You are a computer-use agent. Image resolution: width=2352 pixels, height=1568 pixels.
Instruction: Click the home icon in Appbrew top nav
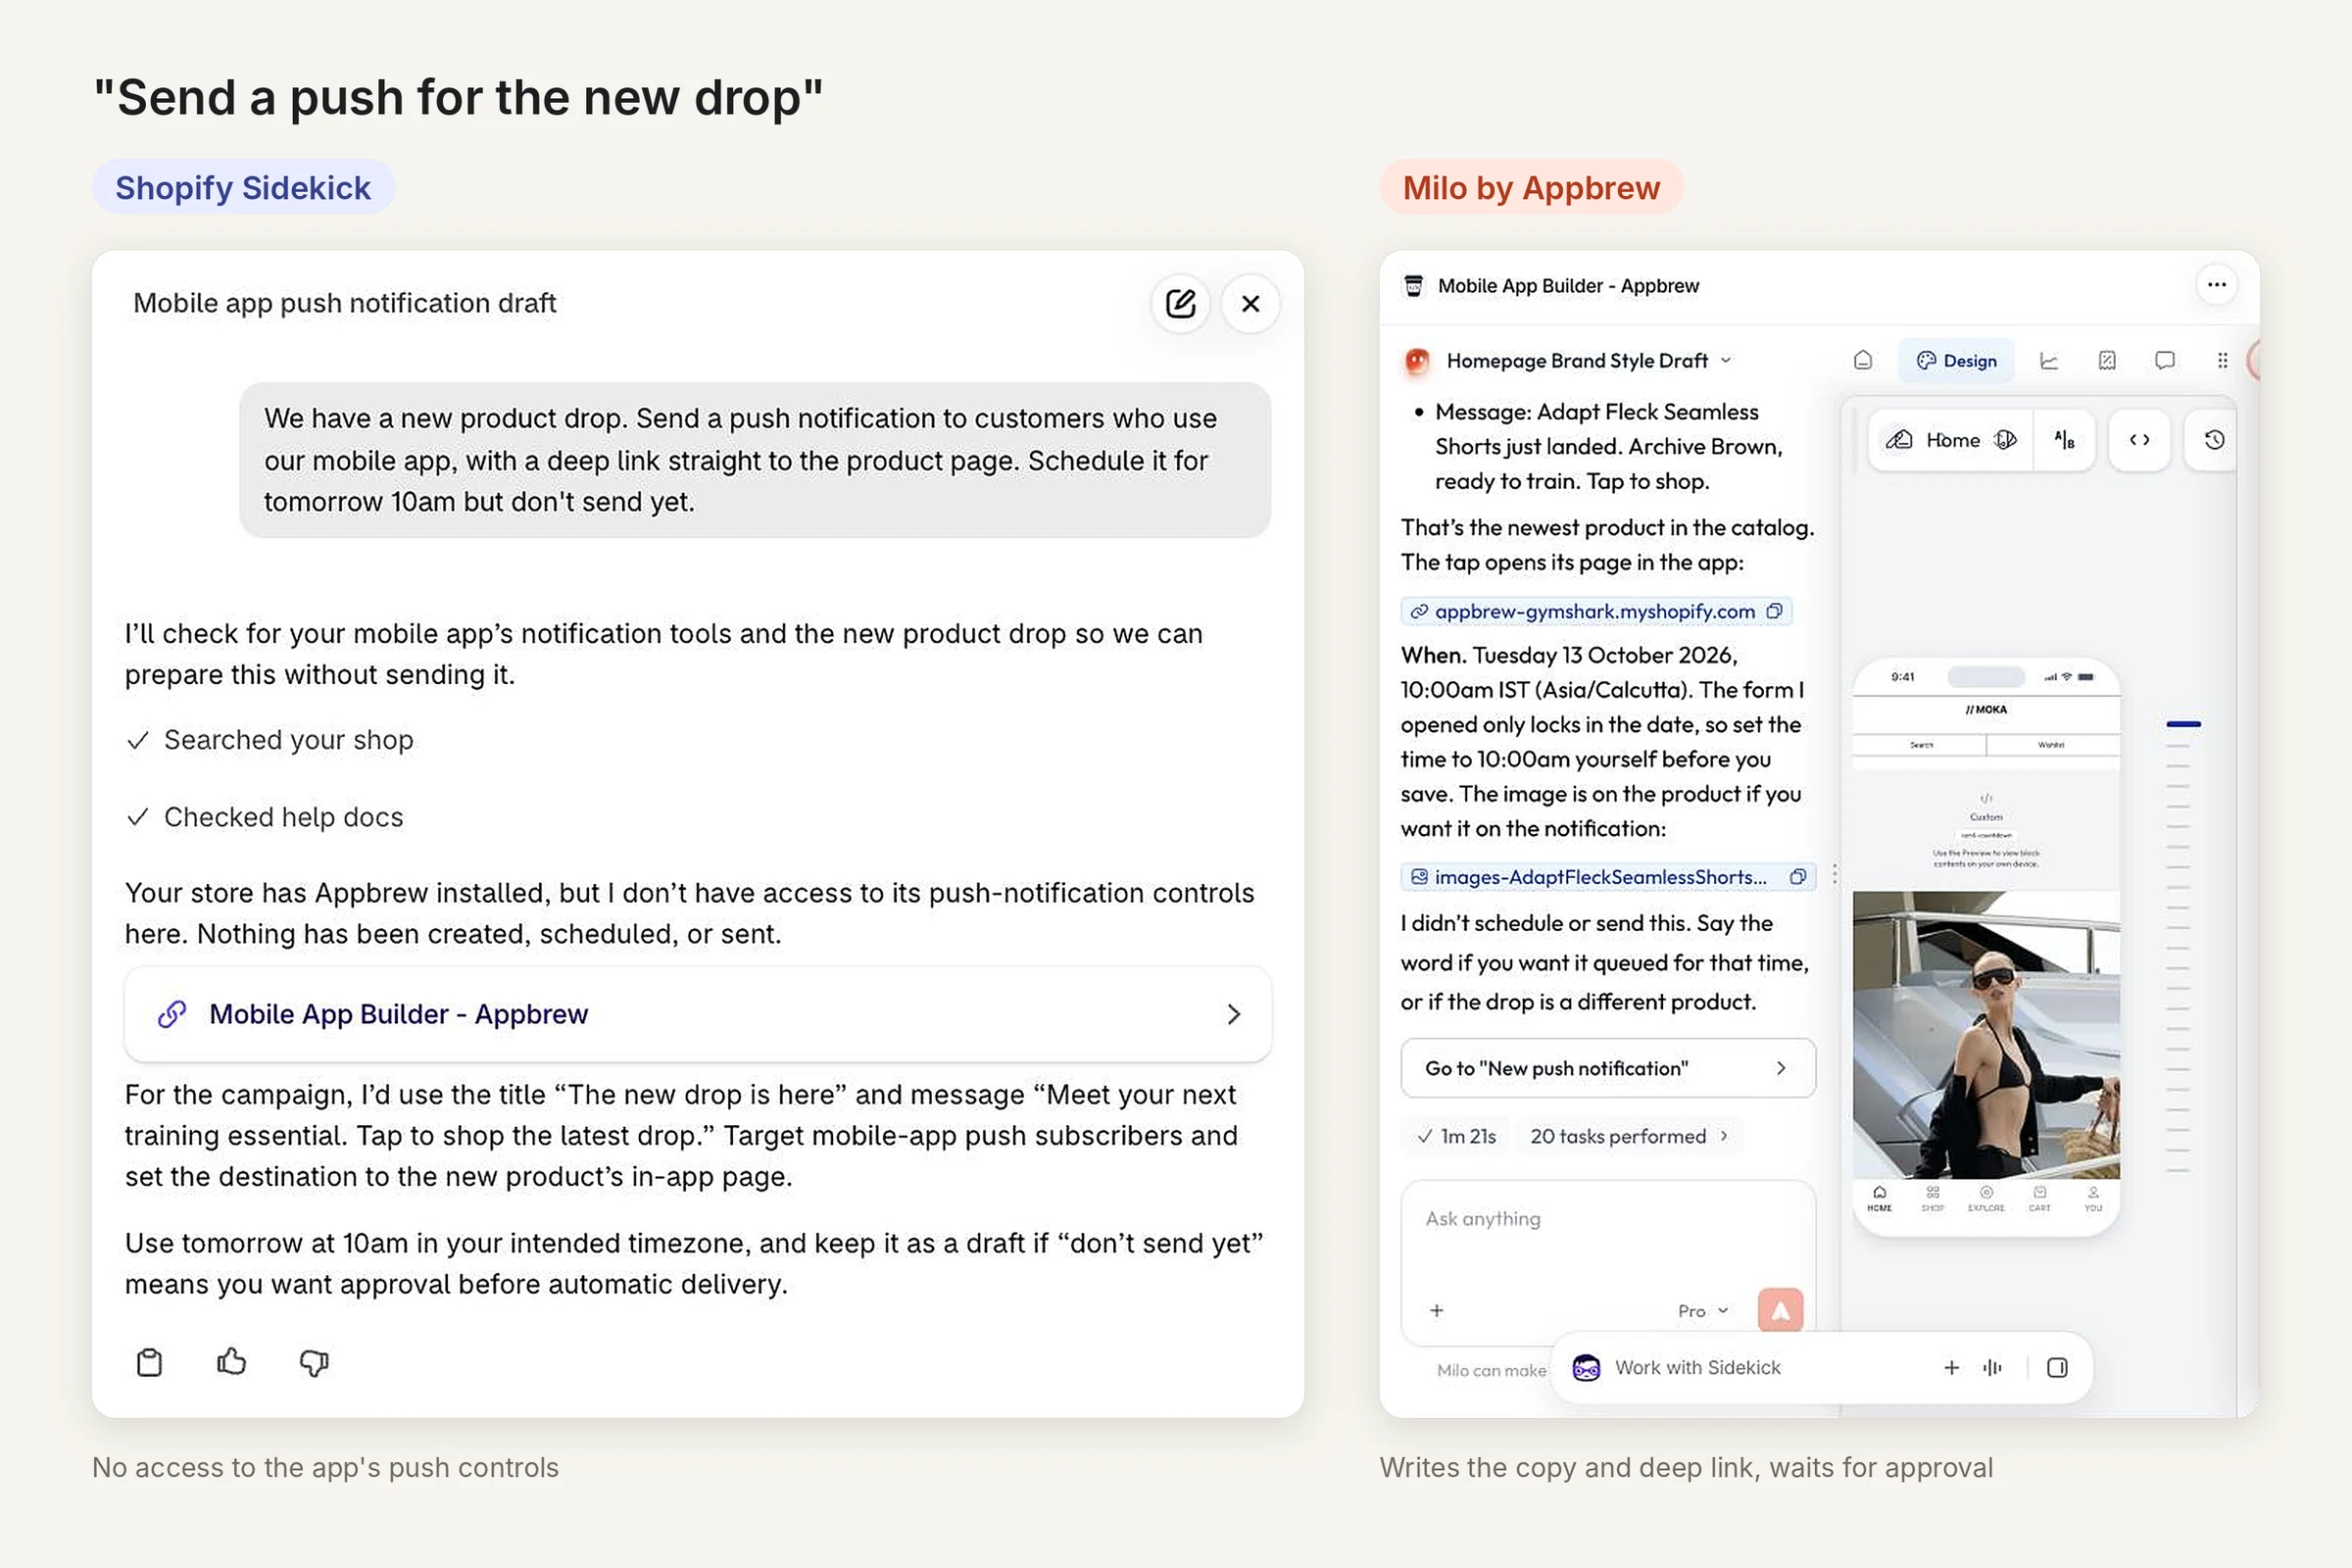click(x=1862, y=360)
